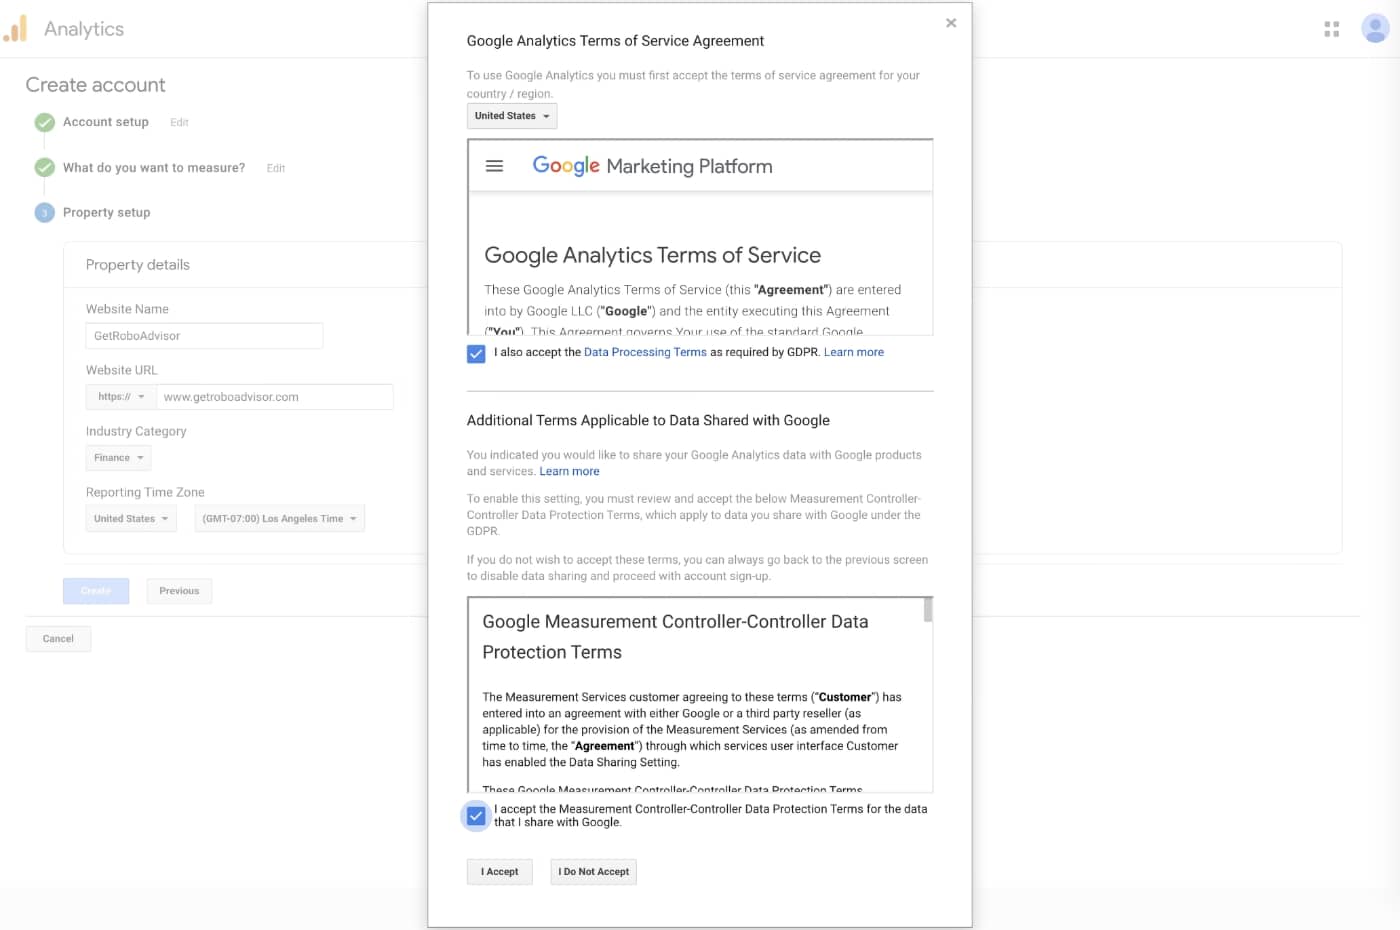Screen dimensions: 1400x930
Task: Click the I Accept button
Action: click(x=500, y=872)
